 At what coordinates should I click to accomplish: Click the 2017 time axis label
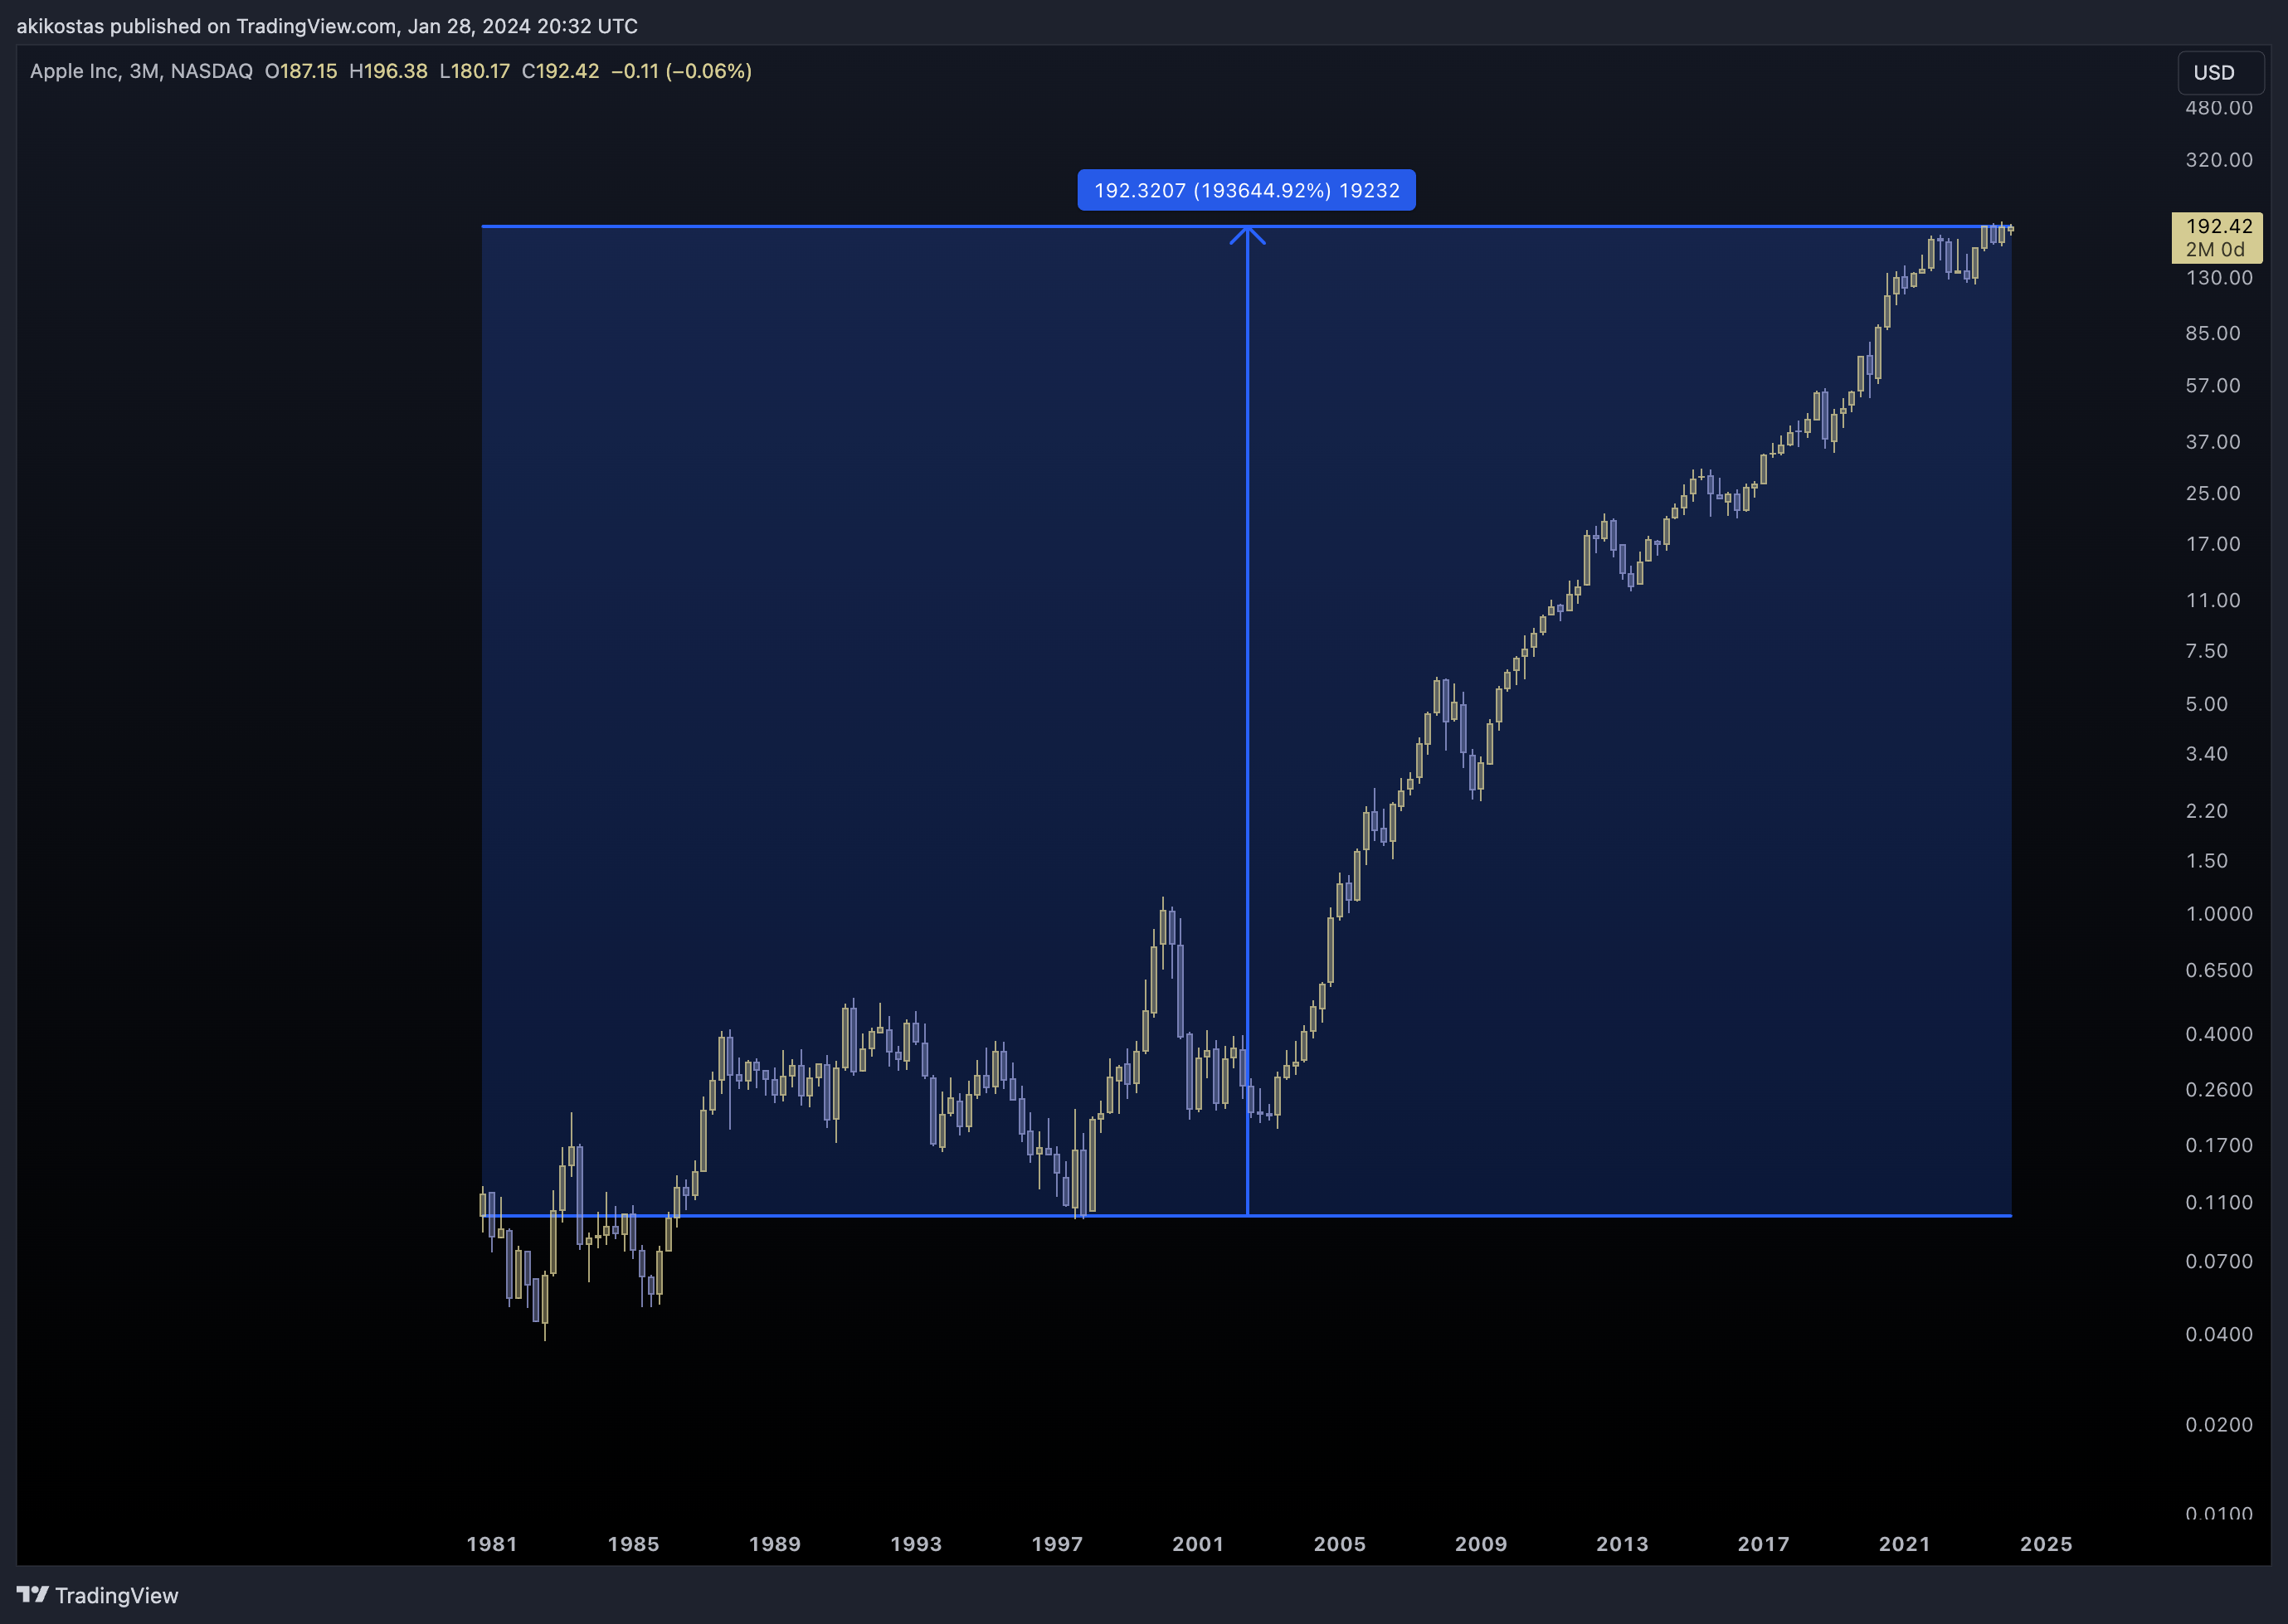[1763, 1544]
